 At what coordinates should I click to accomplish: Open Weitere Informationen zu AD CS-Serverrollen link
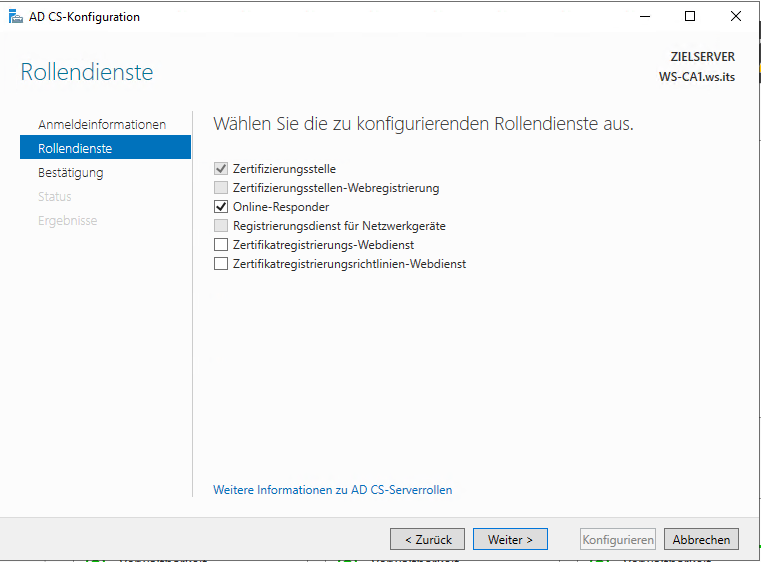(x=332, y=490)
